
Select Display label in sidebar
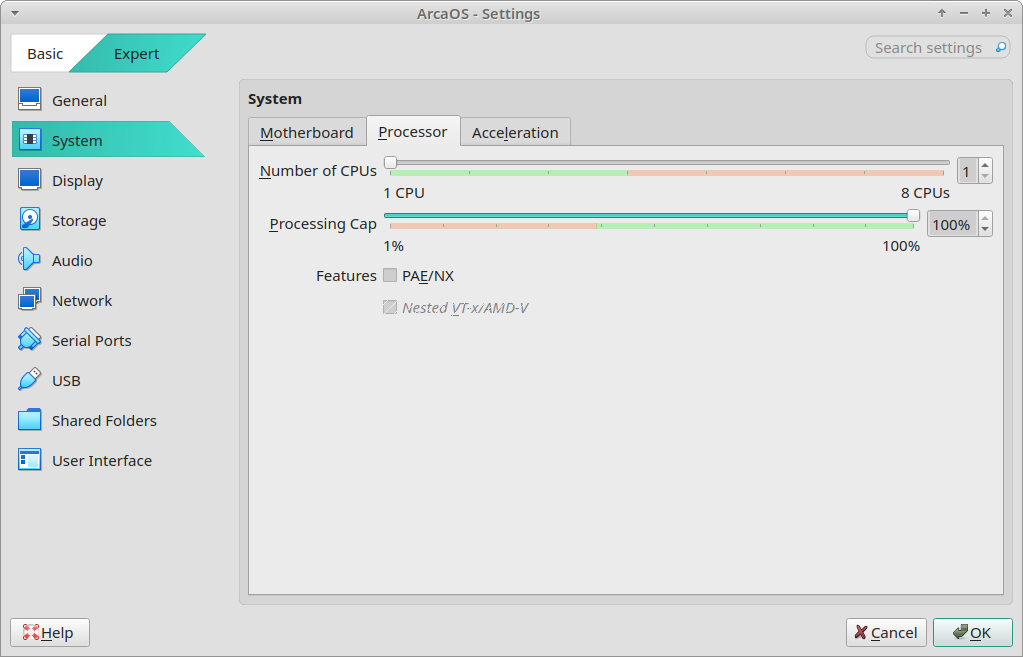point(78,181)
